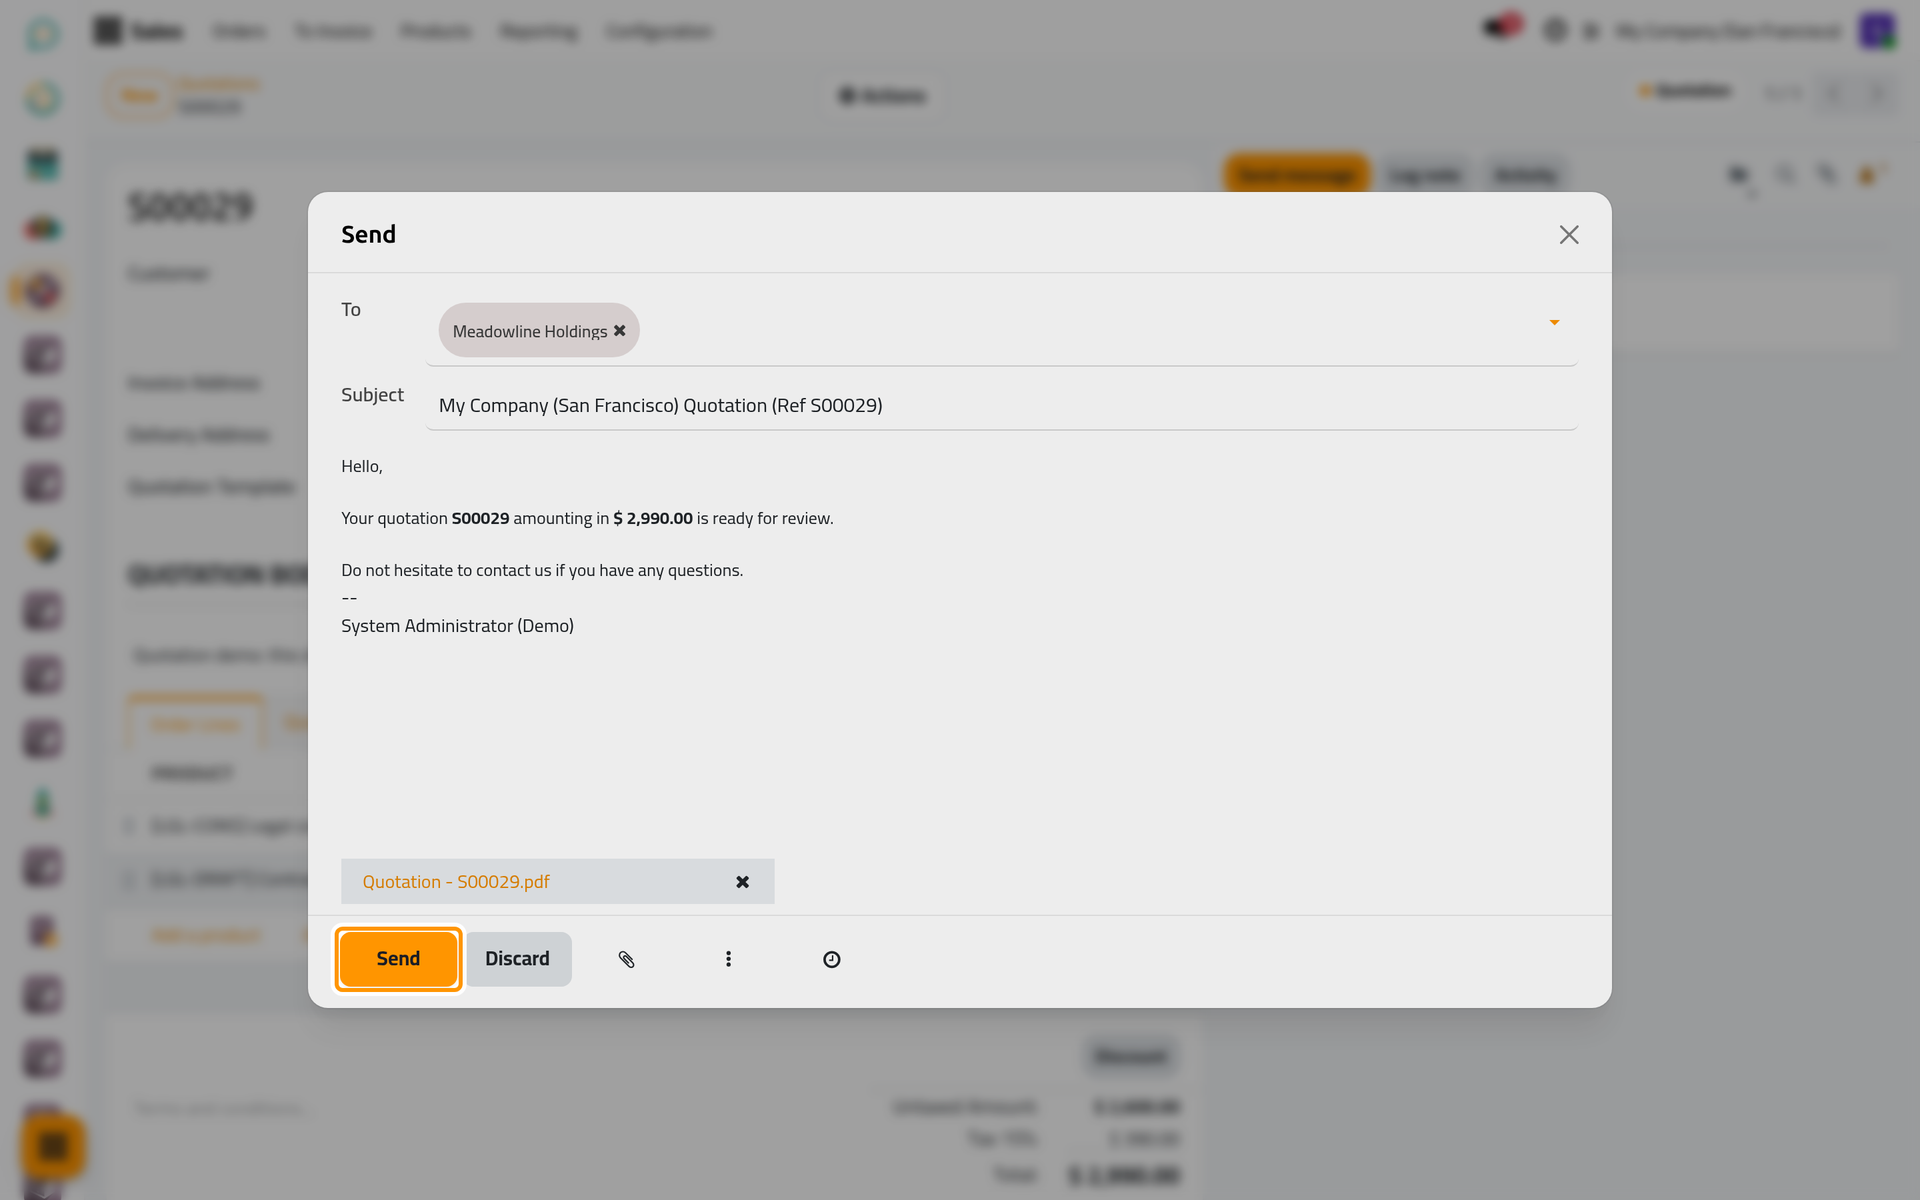Remove the Quotation - S00029.pdf attachment
Screen dimensions: 1920x1200
tap(742, 882)
